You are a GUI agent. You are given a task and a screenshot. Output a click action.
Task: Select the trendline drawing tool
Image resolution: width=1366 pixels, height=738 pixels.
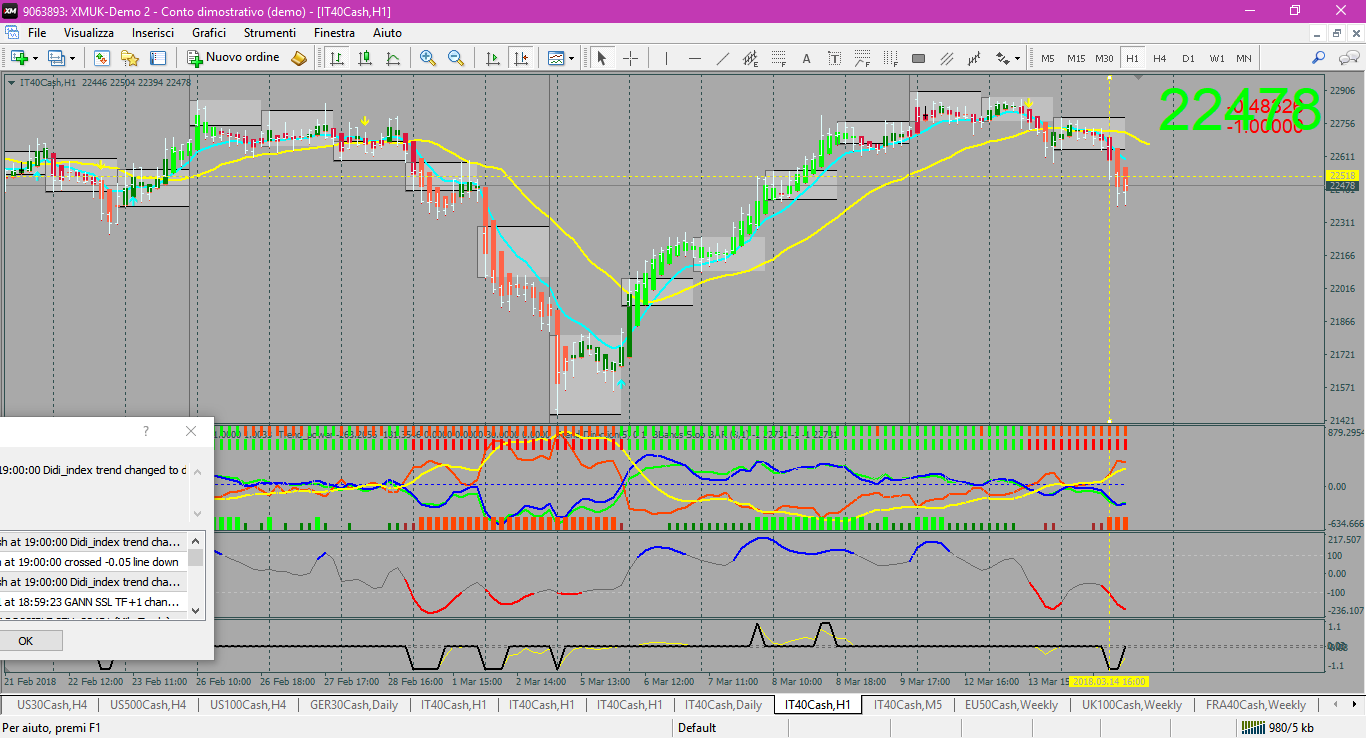(722, 58)
